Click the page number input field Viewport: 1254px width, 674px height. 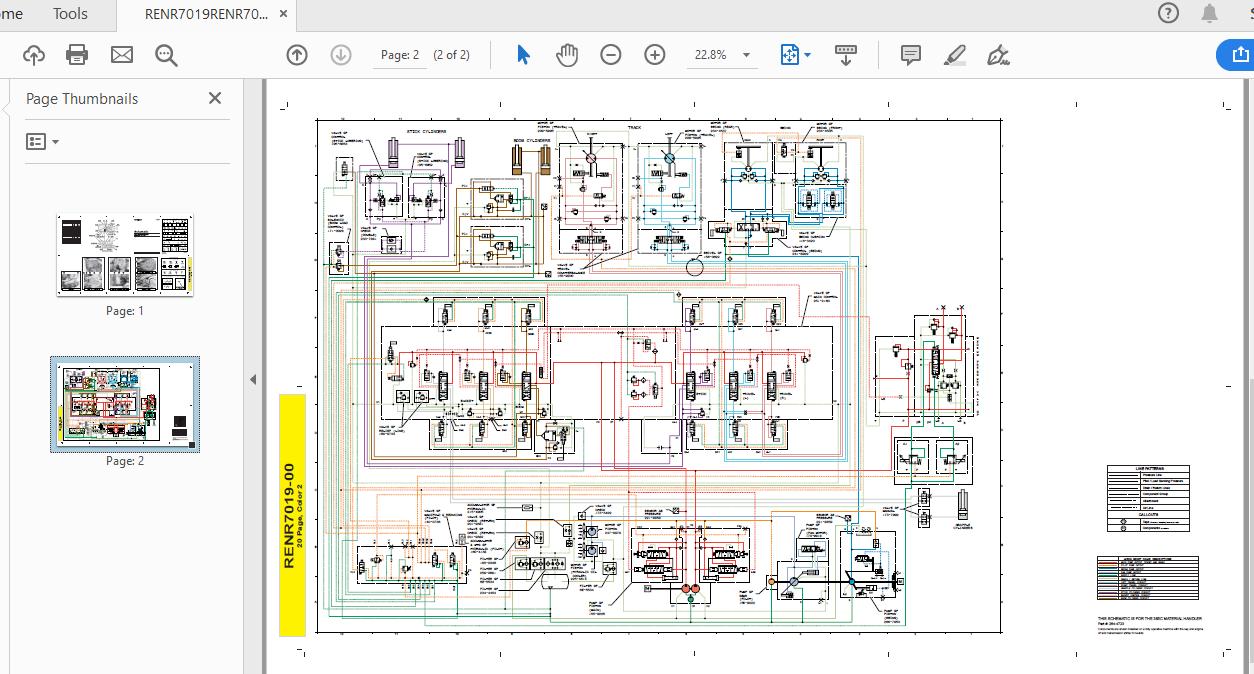400,55
